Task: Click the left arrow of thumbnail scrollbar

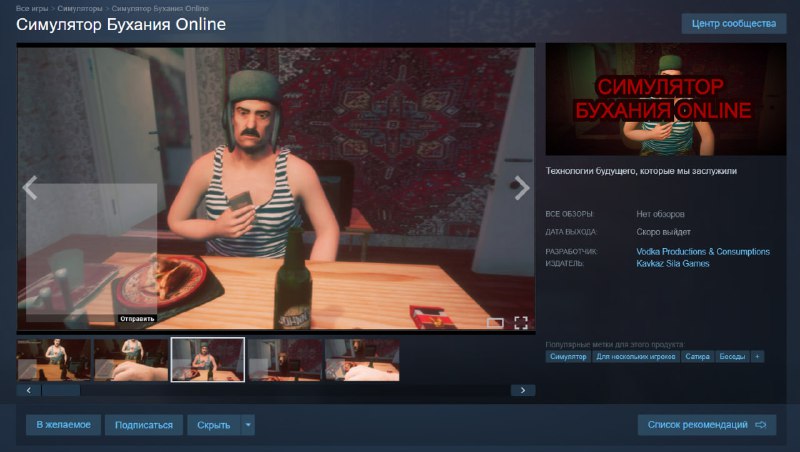Action: [29, 390]
